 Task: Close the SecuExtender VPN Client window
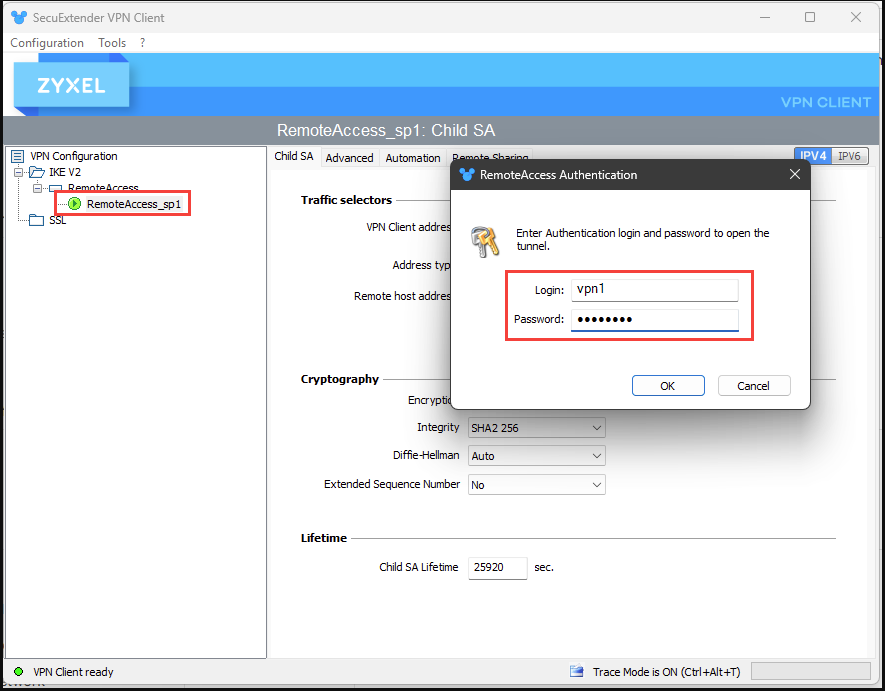856,18
